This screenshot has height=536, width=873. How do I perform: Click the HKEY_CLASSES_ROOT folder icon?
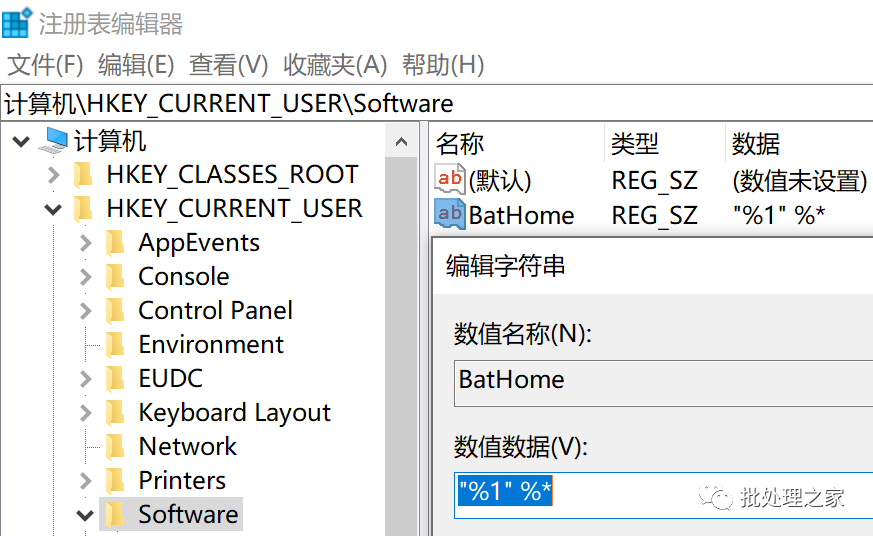[83, 175]
